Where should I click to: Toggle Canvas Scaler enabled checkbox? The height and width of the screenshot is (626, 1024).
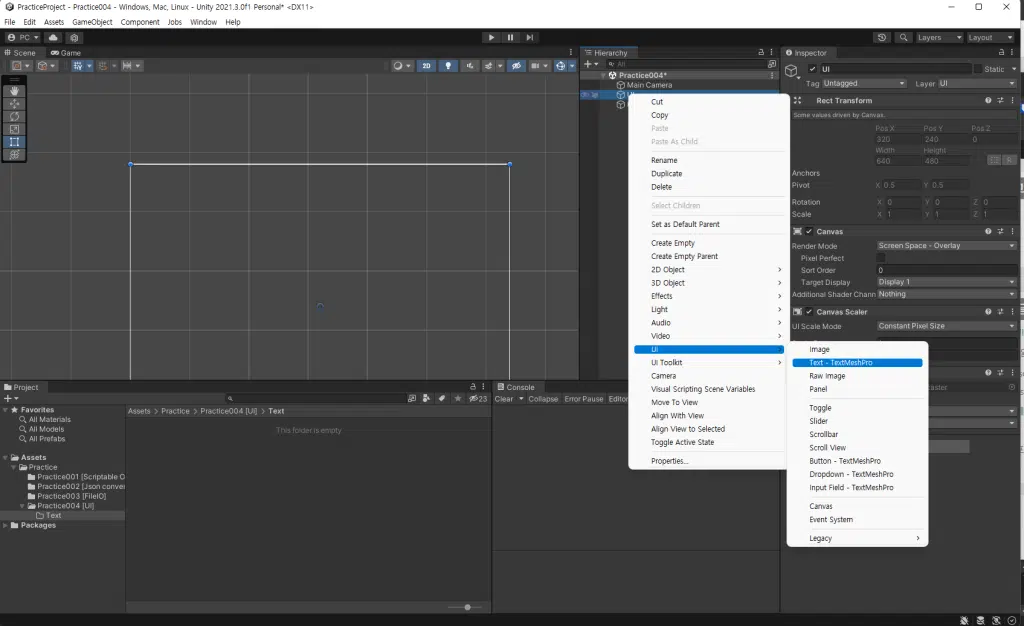point(809,312)
